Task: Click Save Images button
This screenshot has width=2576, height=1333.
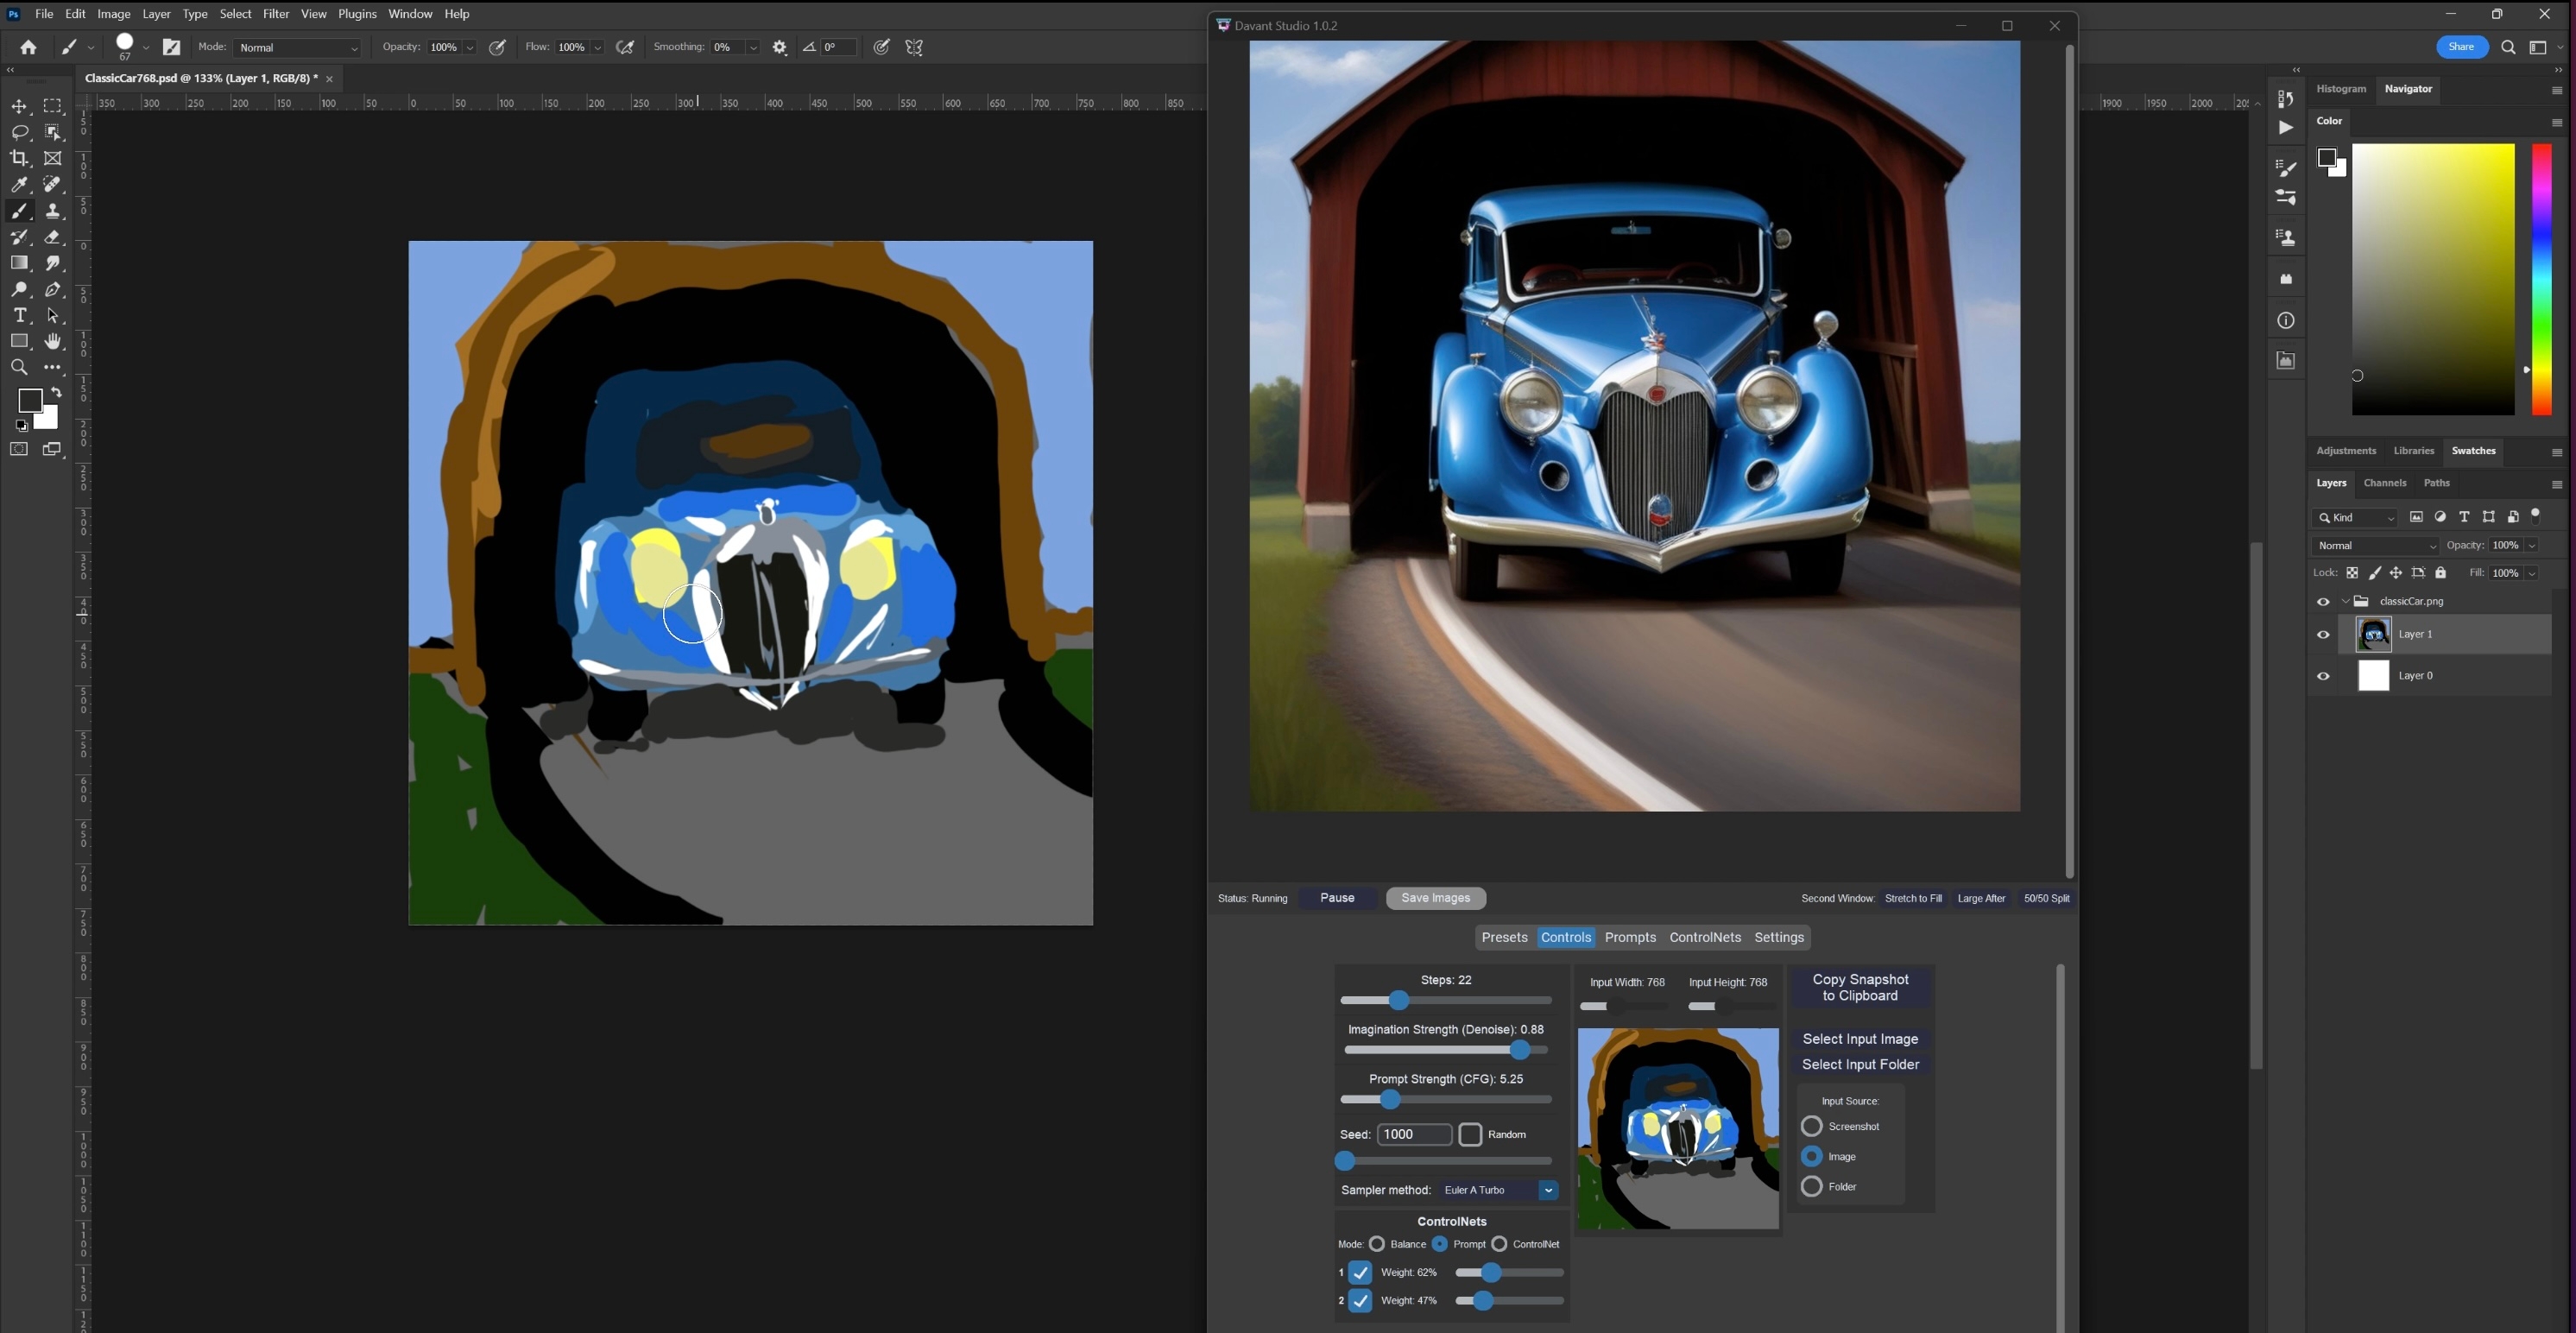Action: 1434,896
